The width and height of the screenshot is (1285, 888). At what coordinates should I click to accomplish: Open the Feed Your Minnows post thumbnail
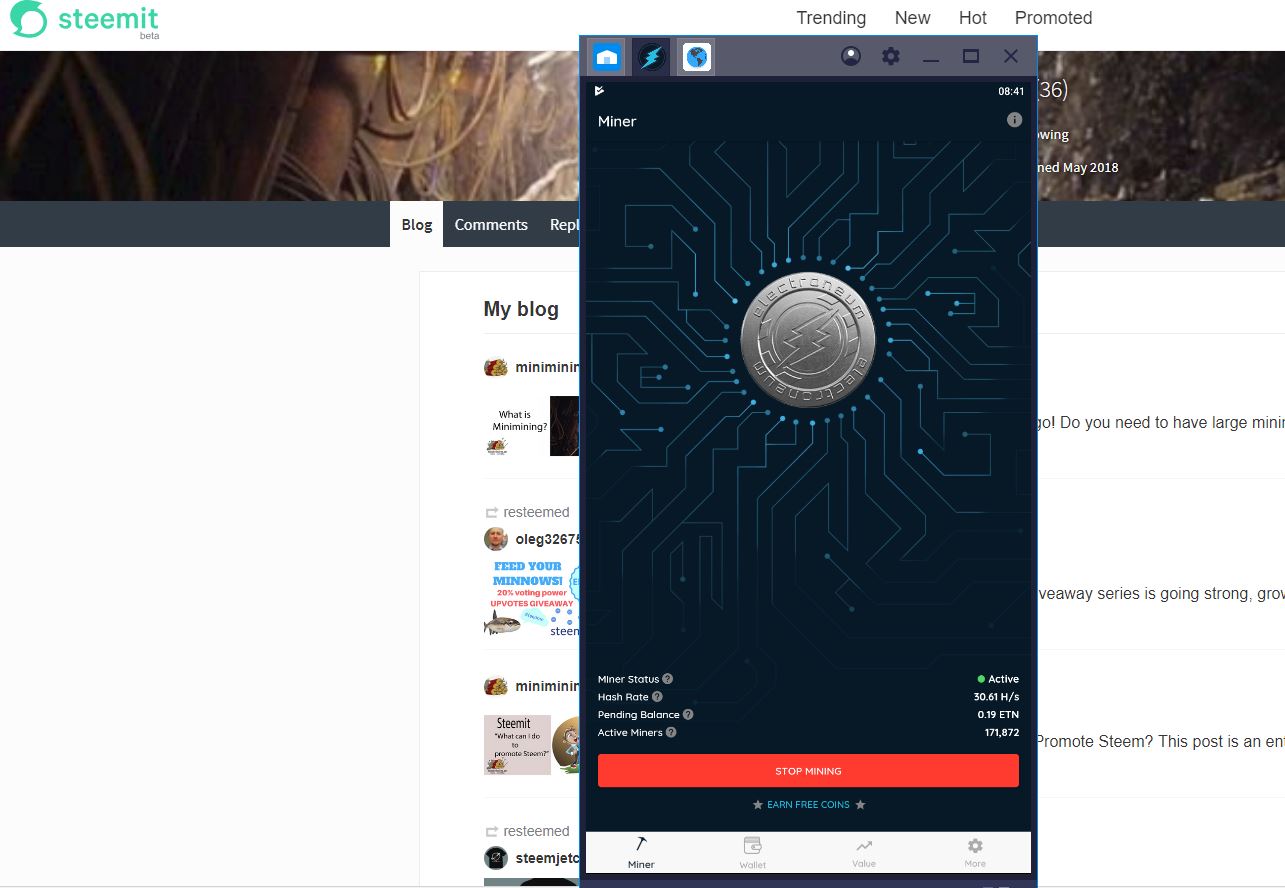530,597
